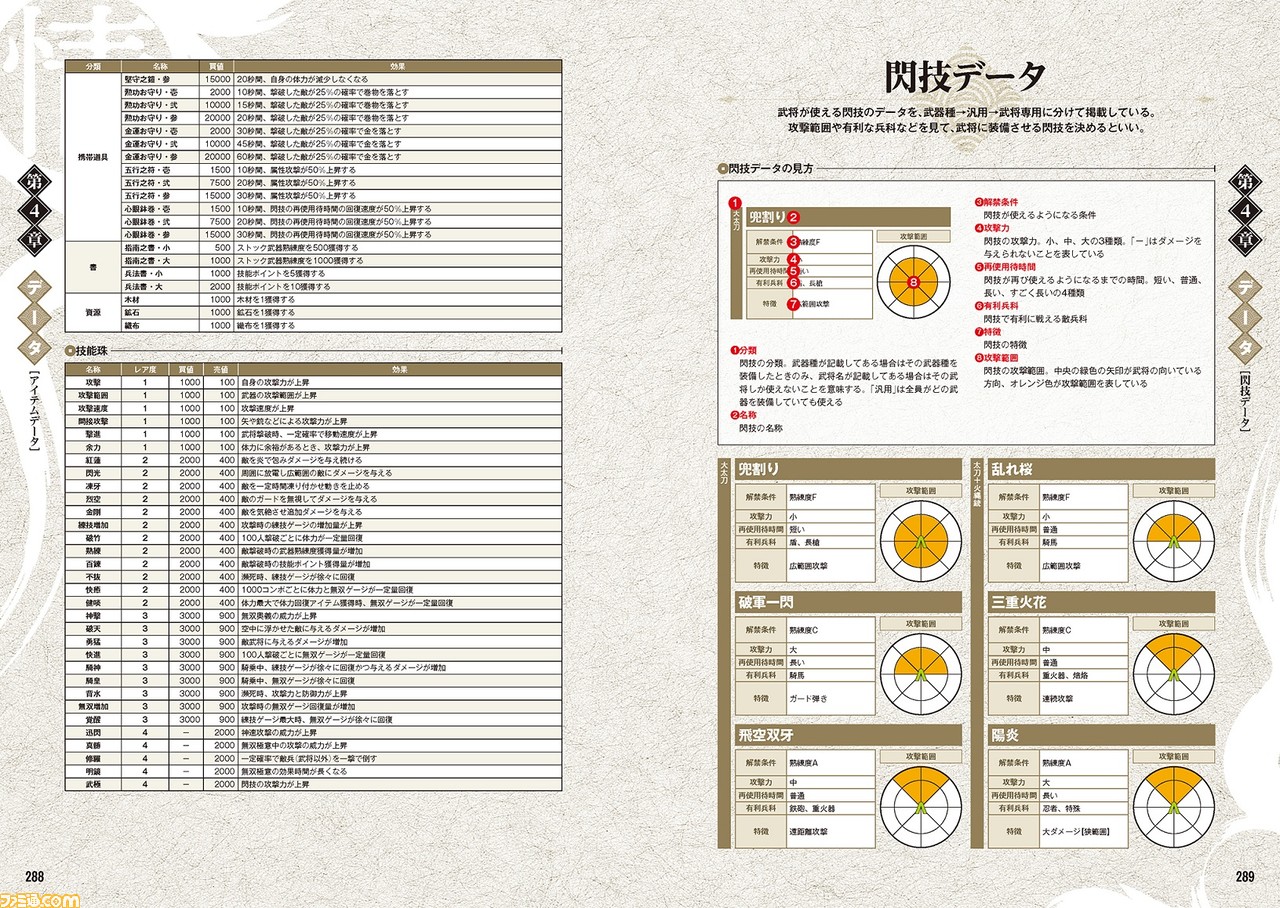Click the 金剛 skill bead name
Screen dimensions: 1280x908
94,511
